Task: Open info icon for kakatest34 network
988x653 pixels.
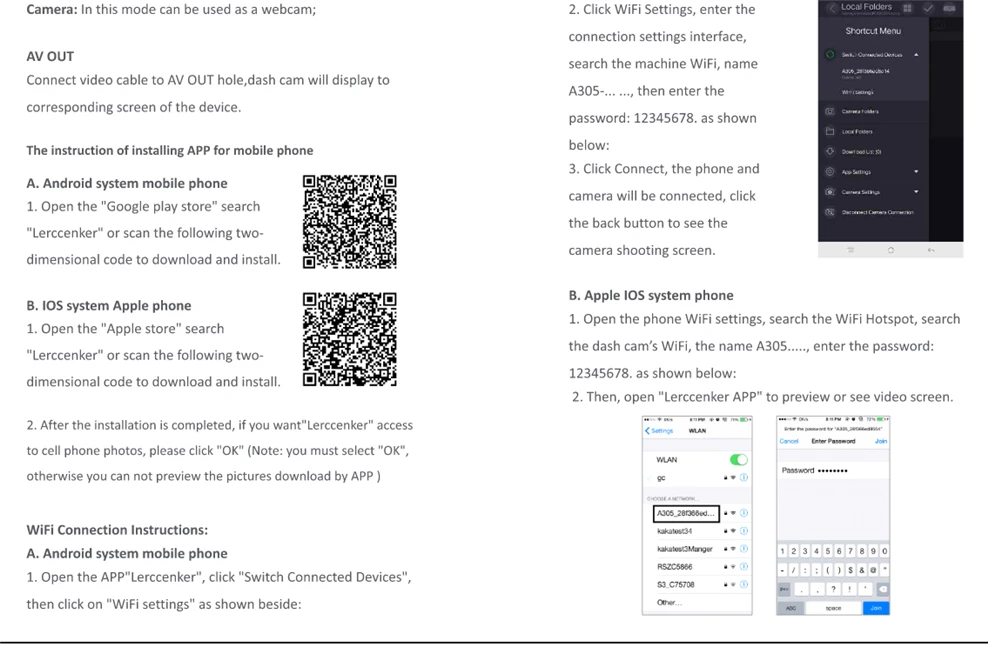Action: point(744,531)
